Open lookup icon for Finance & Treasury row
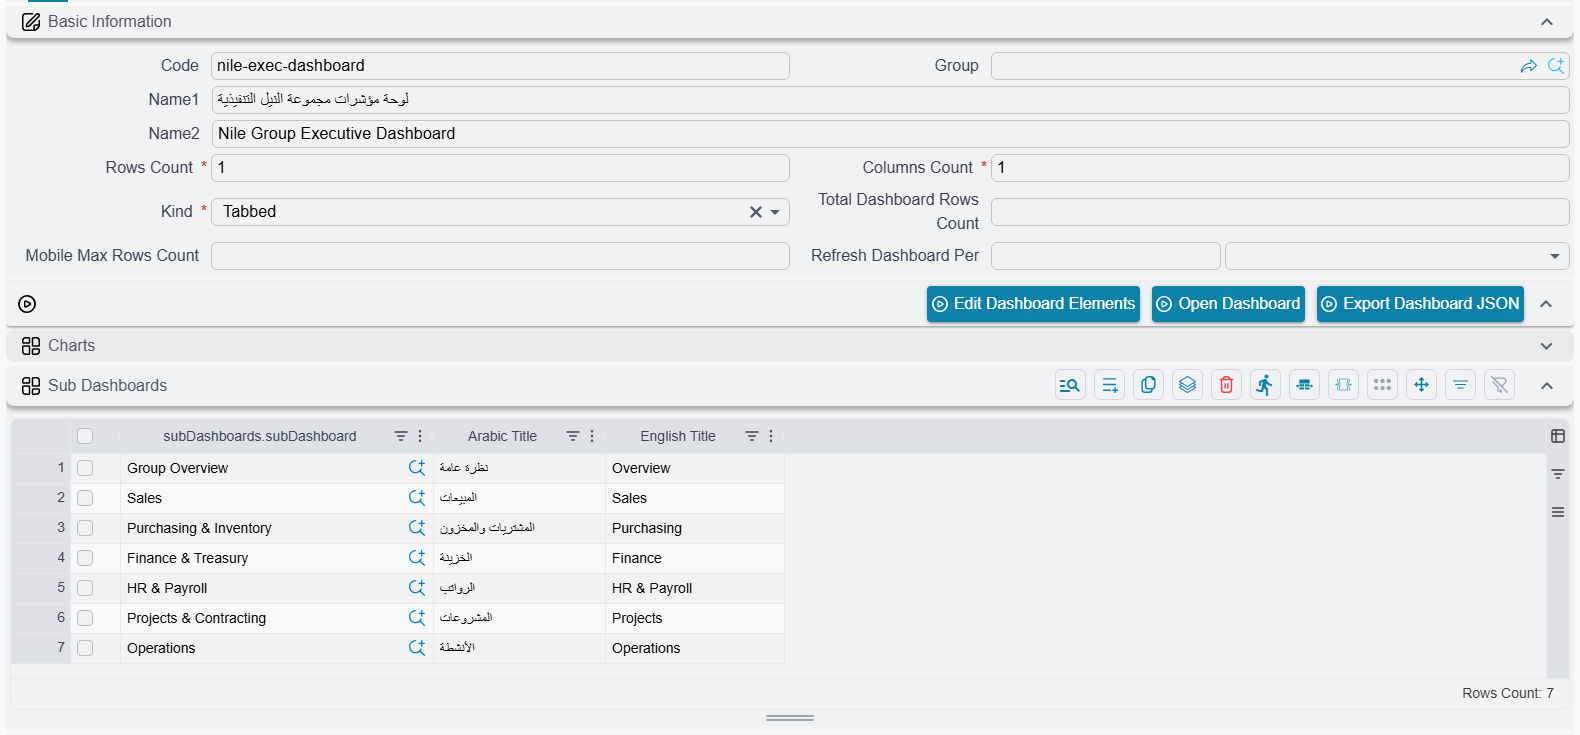Image resolution: width=1580 pixels, height=735 pixels. click(417, 558)
